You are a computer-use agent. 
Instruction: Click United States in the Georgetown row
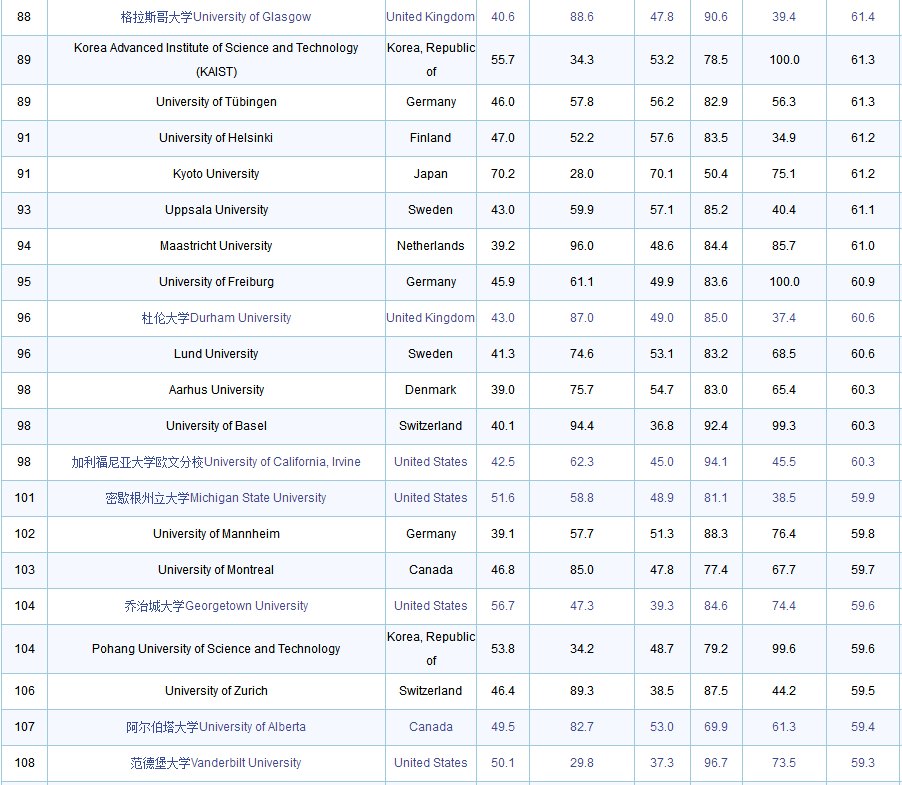[x=431, y=606]
